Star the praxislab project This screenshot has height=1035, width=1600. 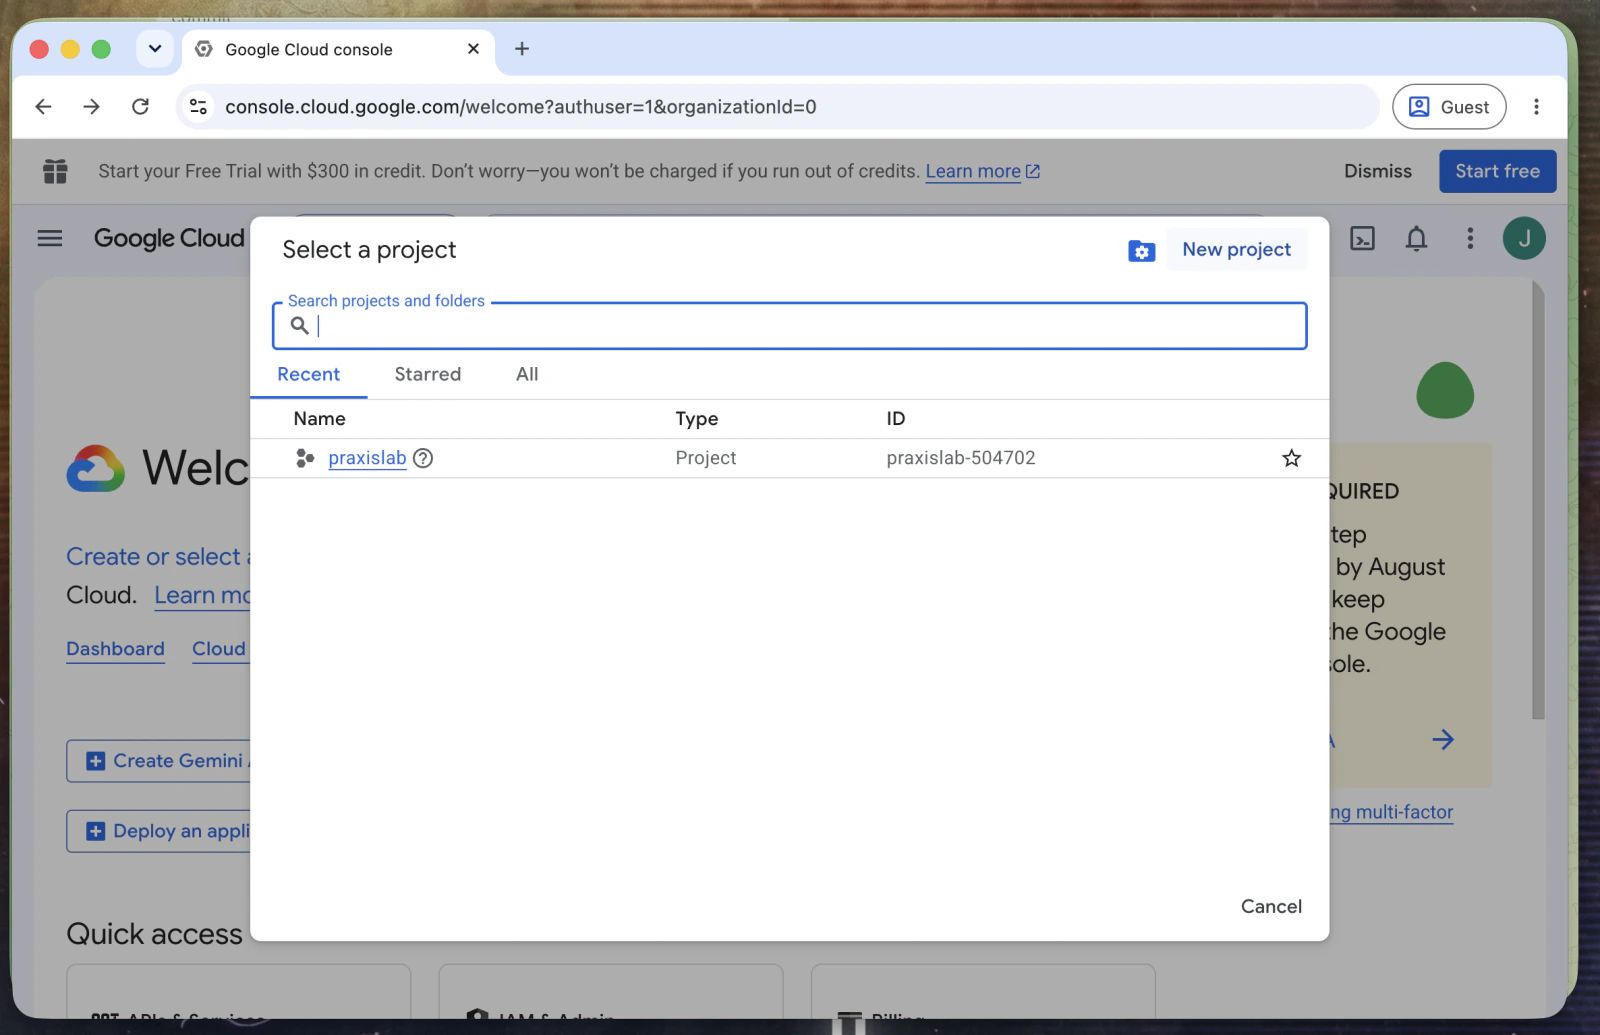tap(1292, 458)
